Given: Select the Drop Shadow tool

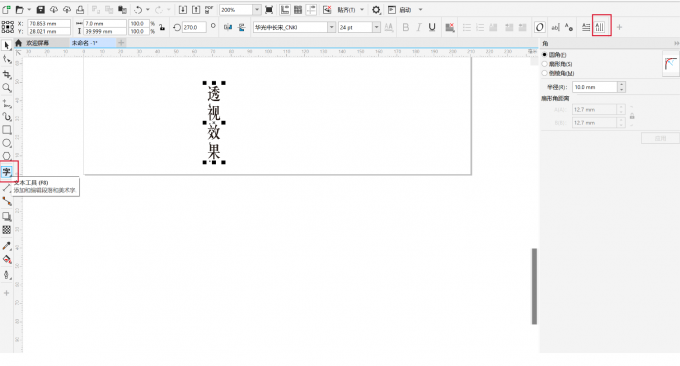Looking at the screenshot, I should 7,216.
